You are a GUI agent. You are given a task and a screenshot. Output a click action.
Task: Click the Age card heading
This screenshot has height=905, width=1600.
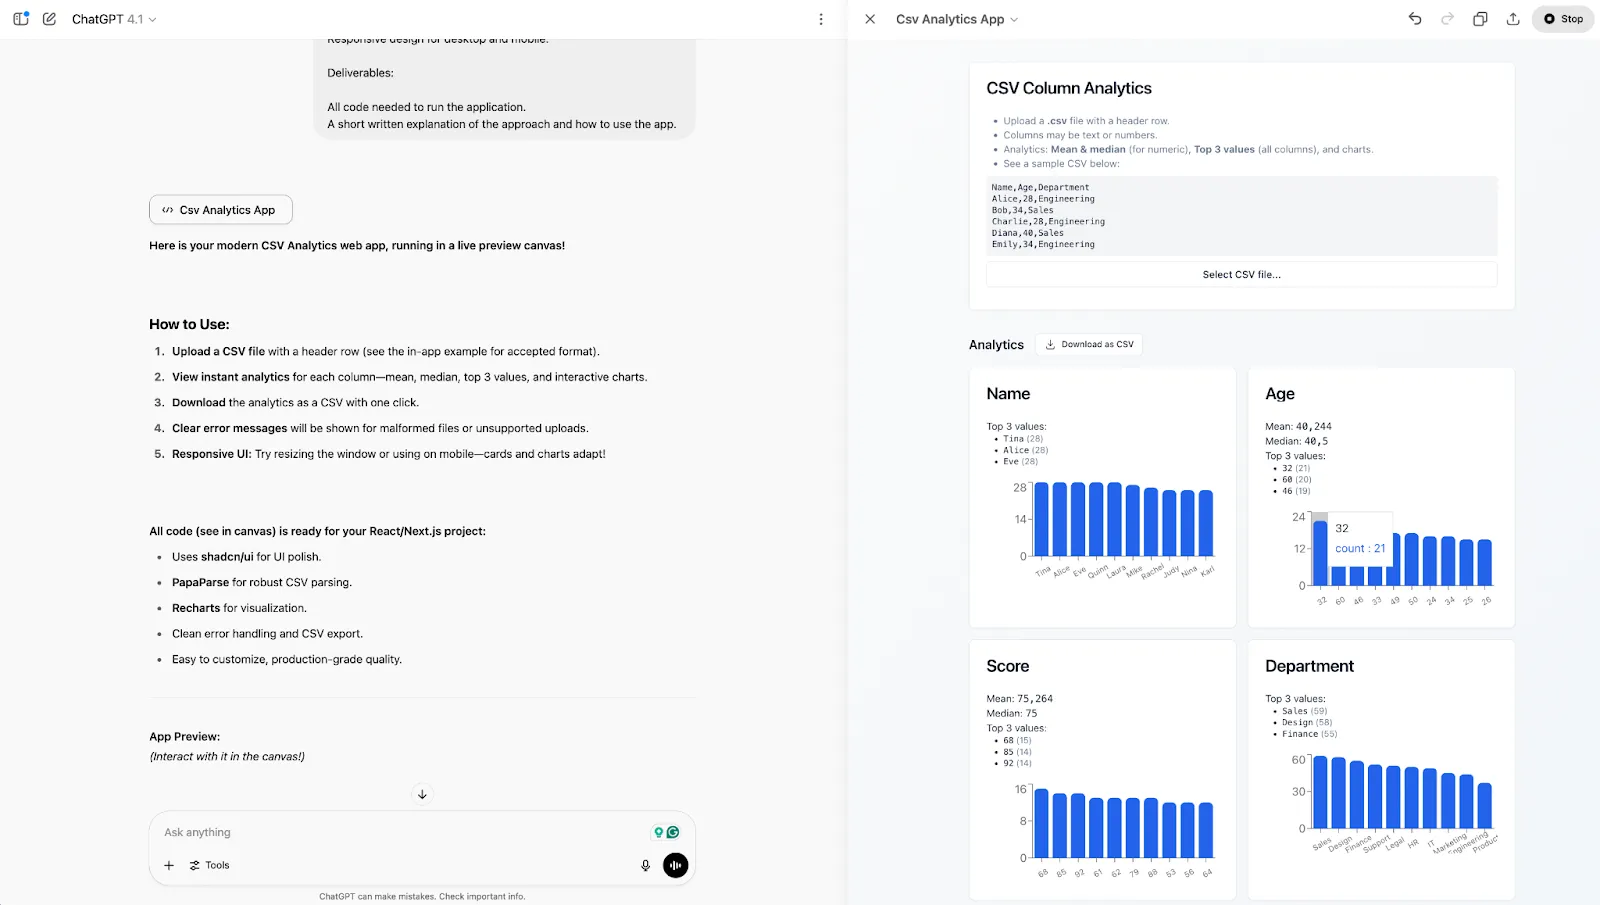point(1280,394)
